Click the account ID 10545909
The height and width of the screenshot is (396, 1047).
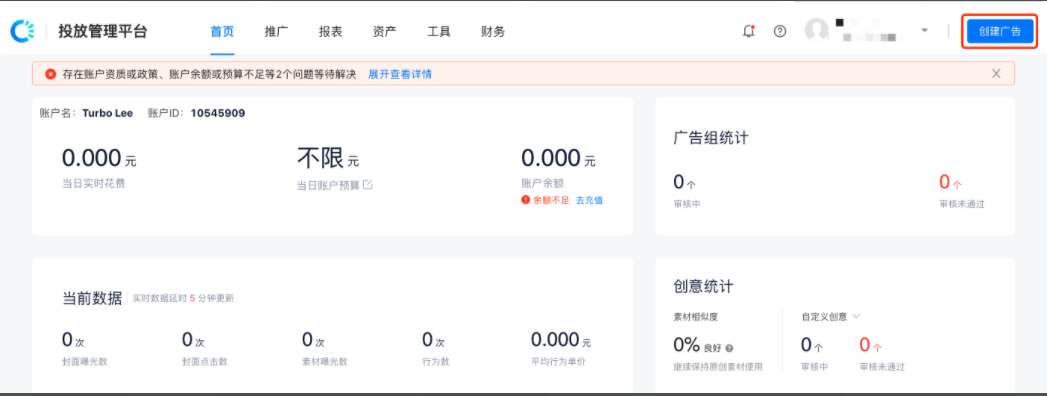(x=218, y=114)
